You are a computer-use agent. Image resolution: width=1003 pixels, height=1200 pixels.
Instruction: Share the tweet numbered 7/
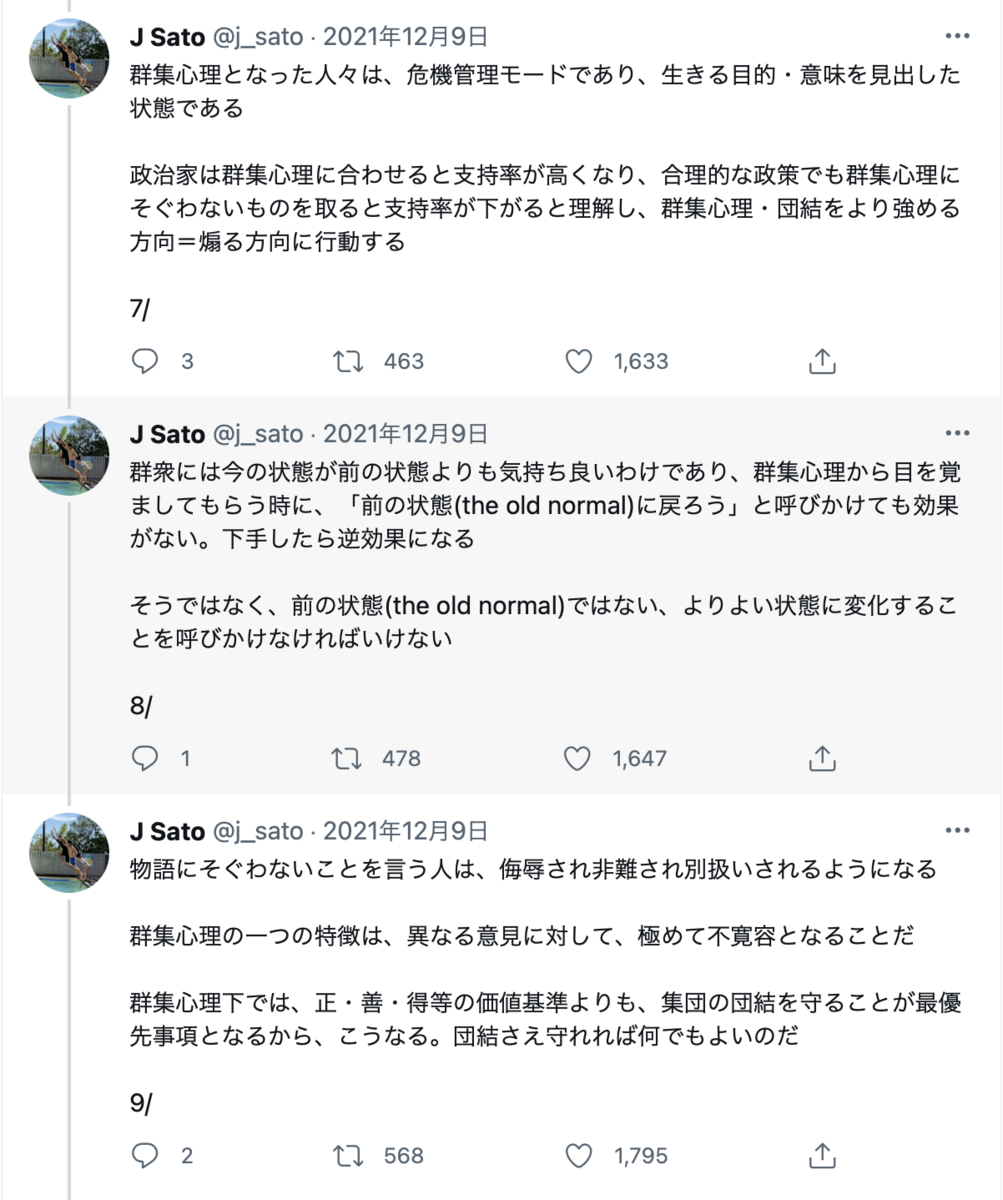(821, 361)
